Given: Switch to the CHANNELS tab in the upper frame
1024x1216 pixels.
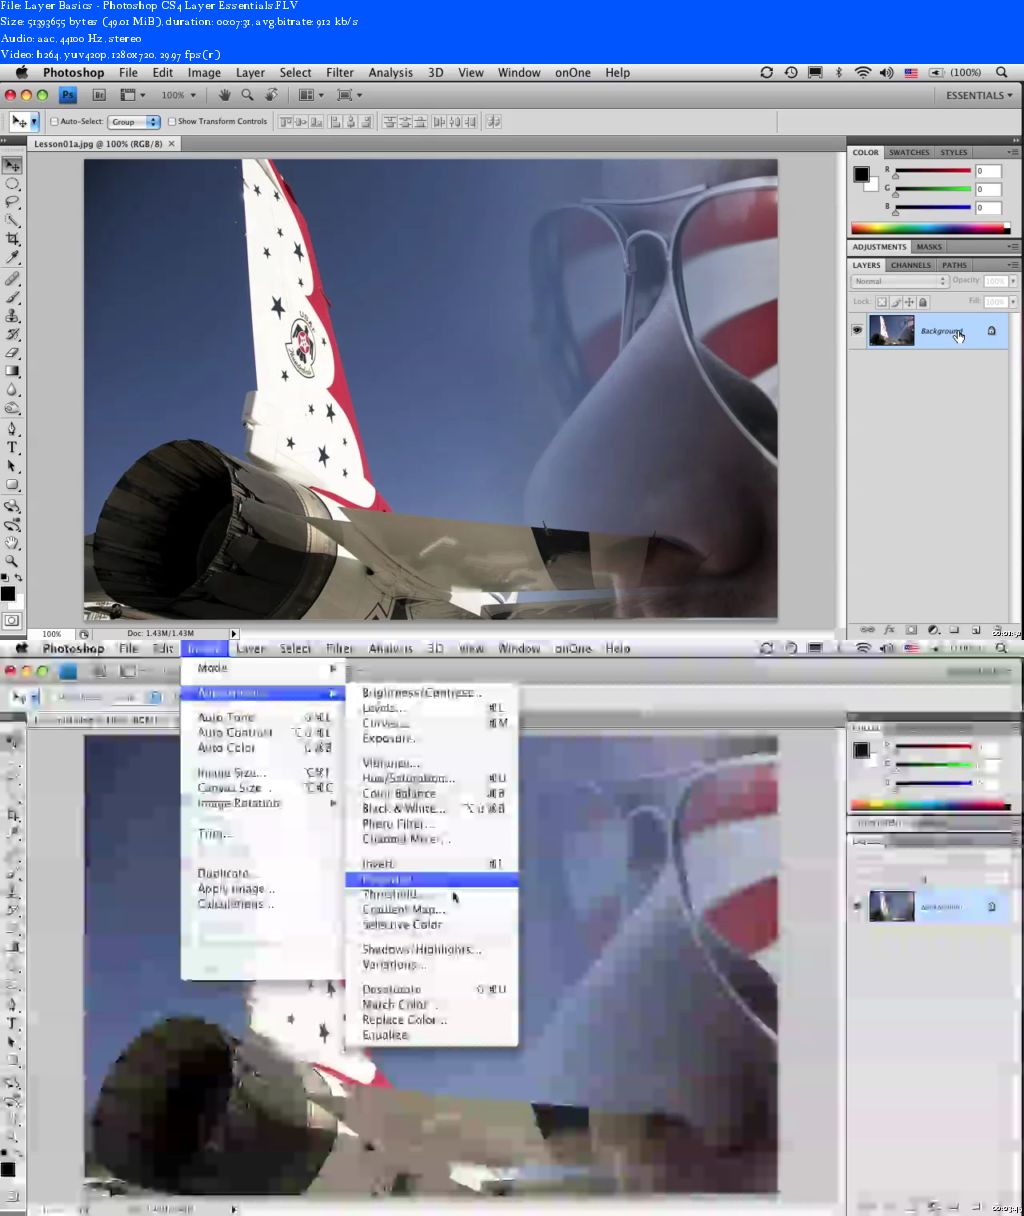Looking at the screenshot, I should click(x=911, y=266).
